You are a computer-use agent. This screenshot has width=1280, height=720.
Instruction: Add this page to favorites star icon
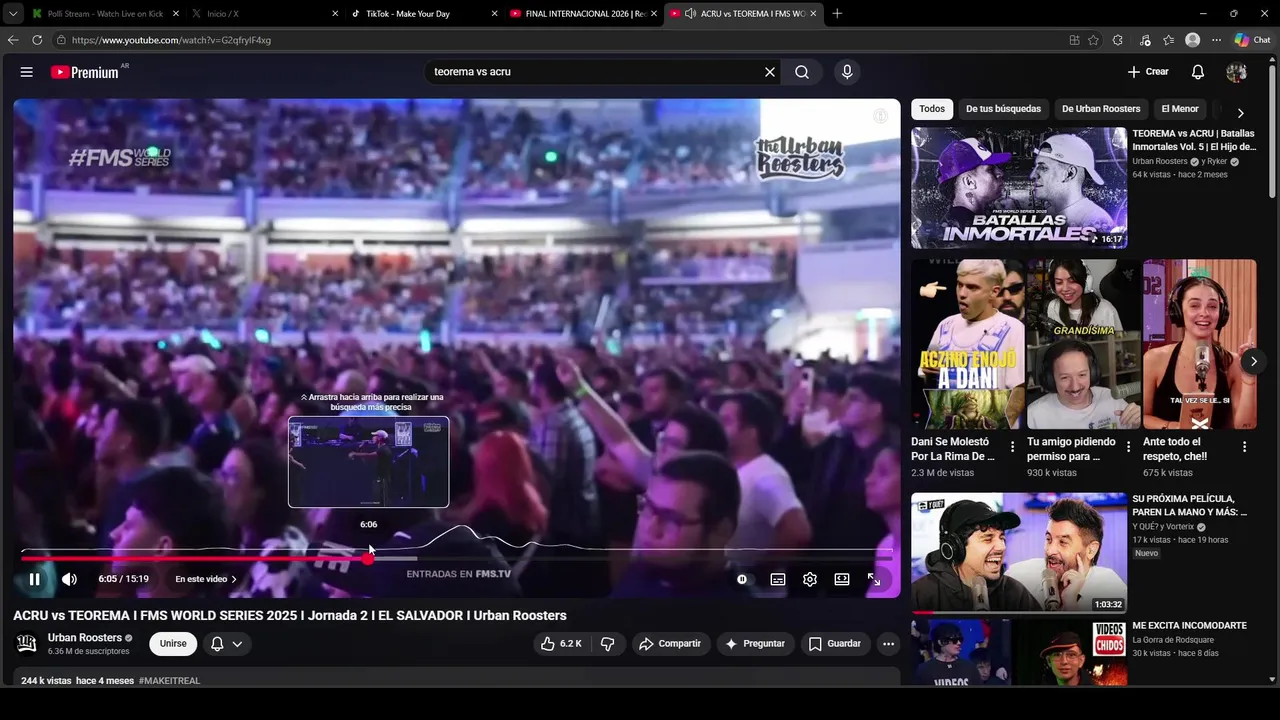coord(1093,40)
